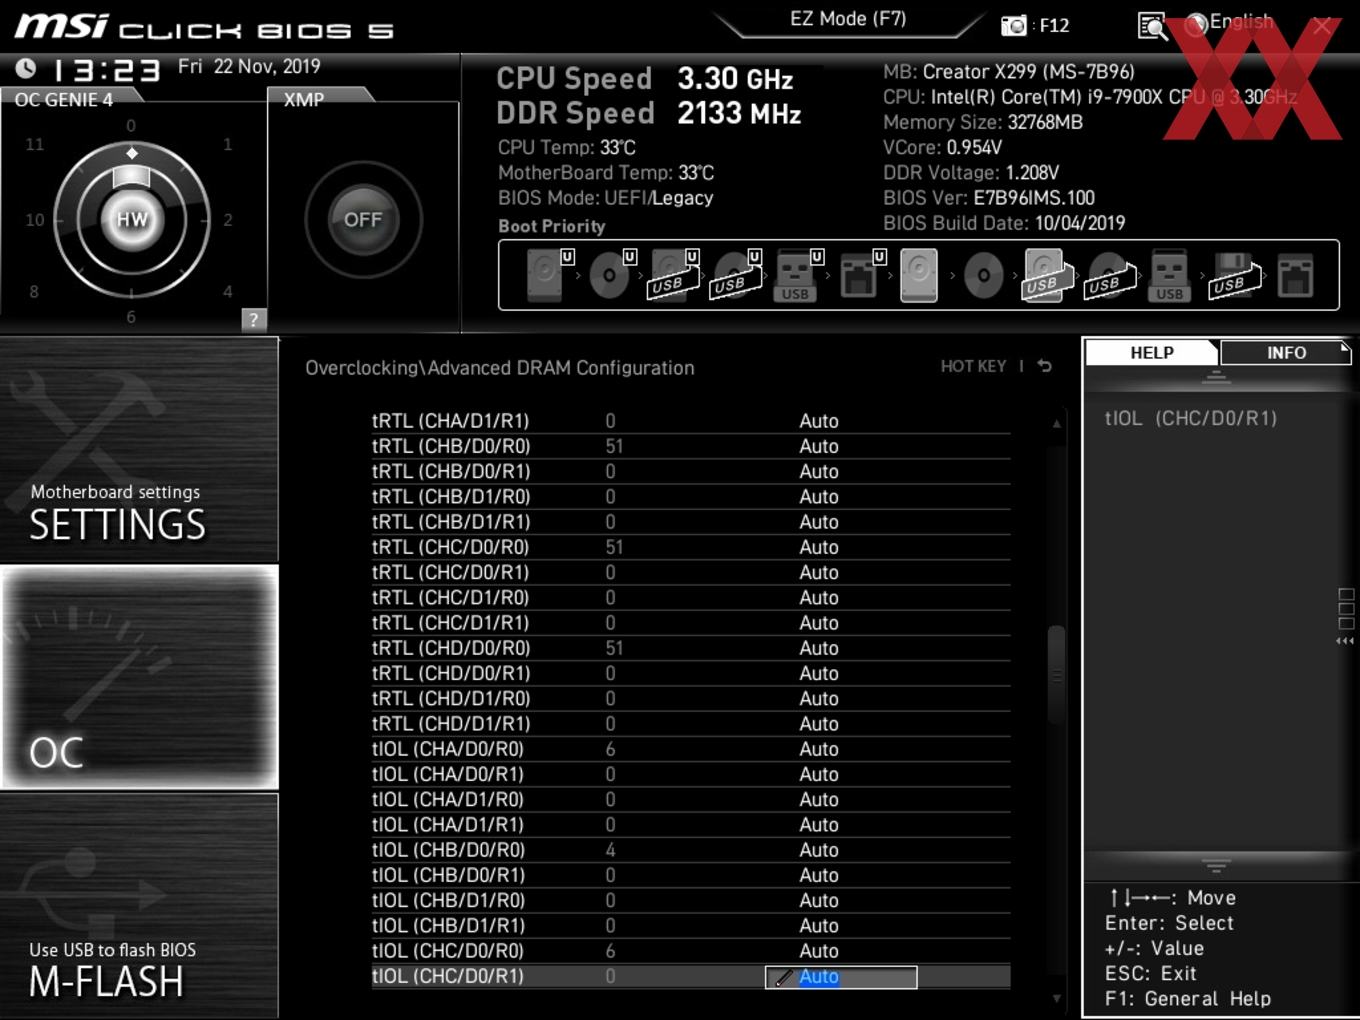Screen dimensions: 1360x1020
Task: Select the tRTL (CHD/D0/R1) row label
Action: tap(451, 673)
